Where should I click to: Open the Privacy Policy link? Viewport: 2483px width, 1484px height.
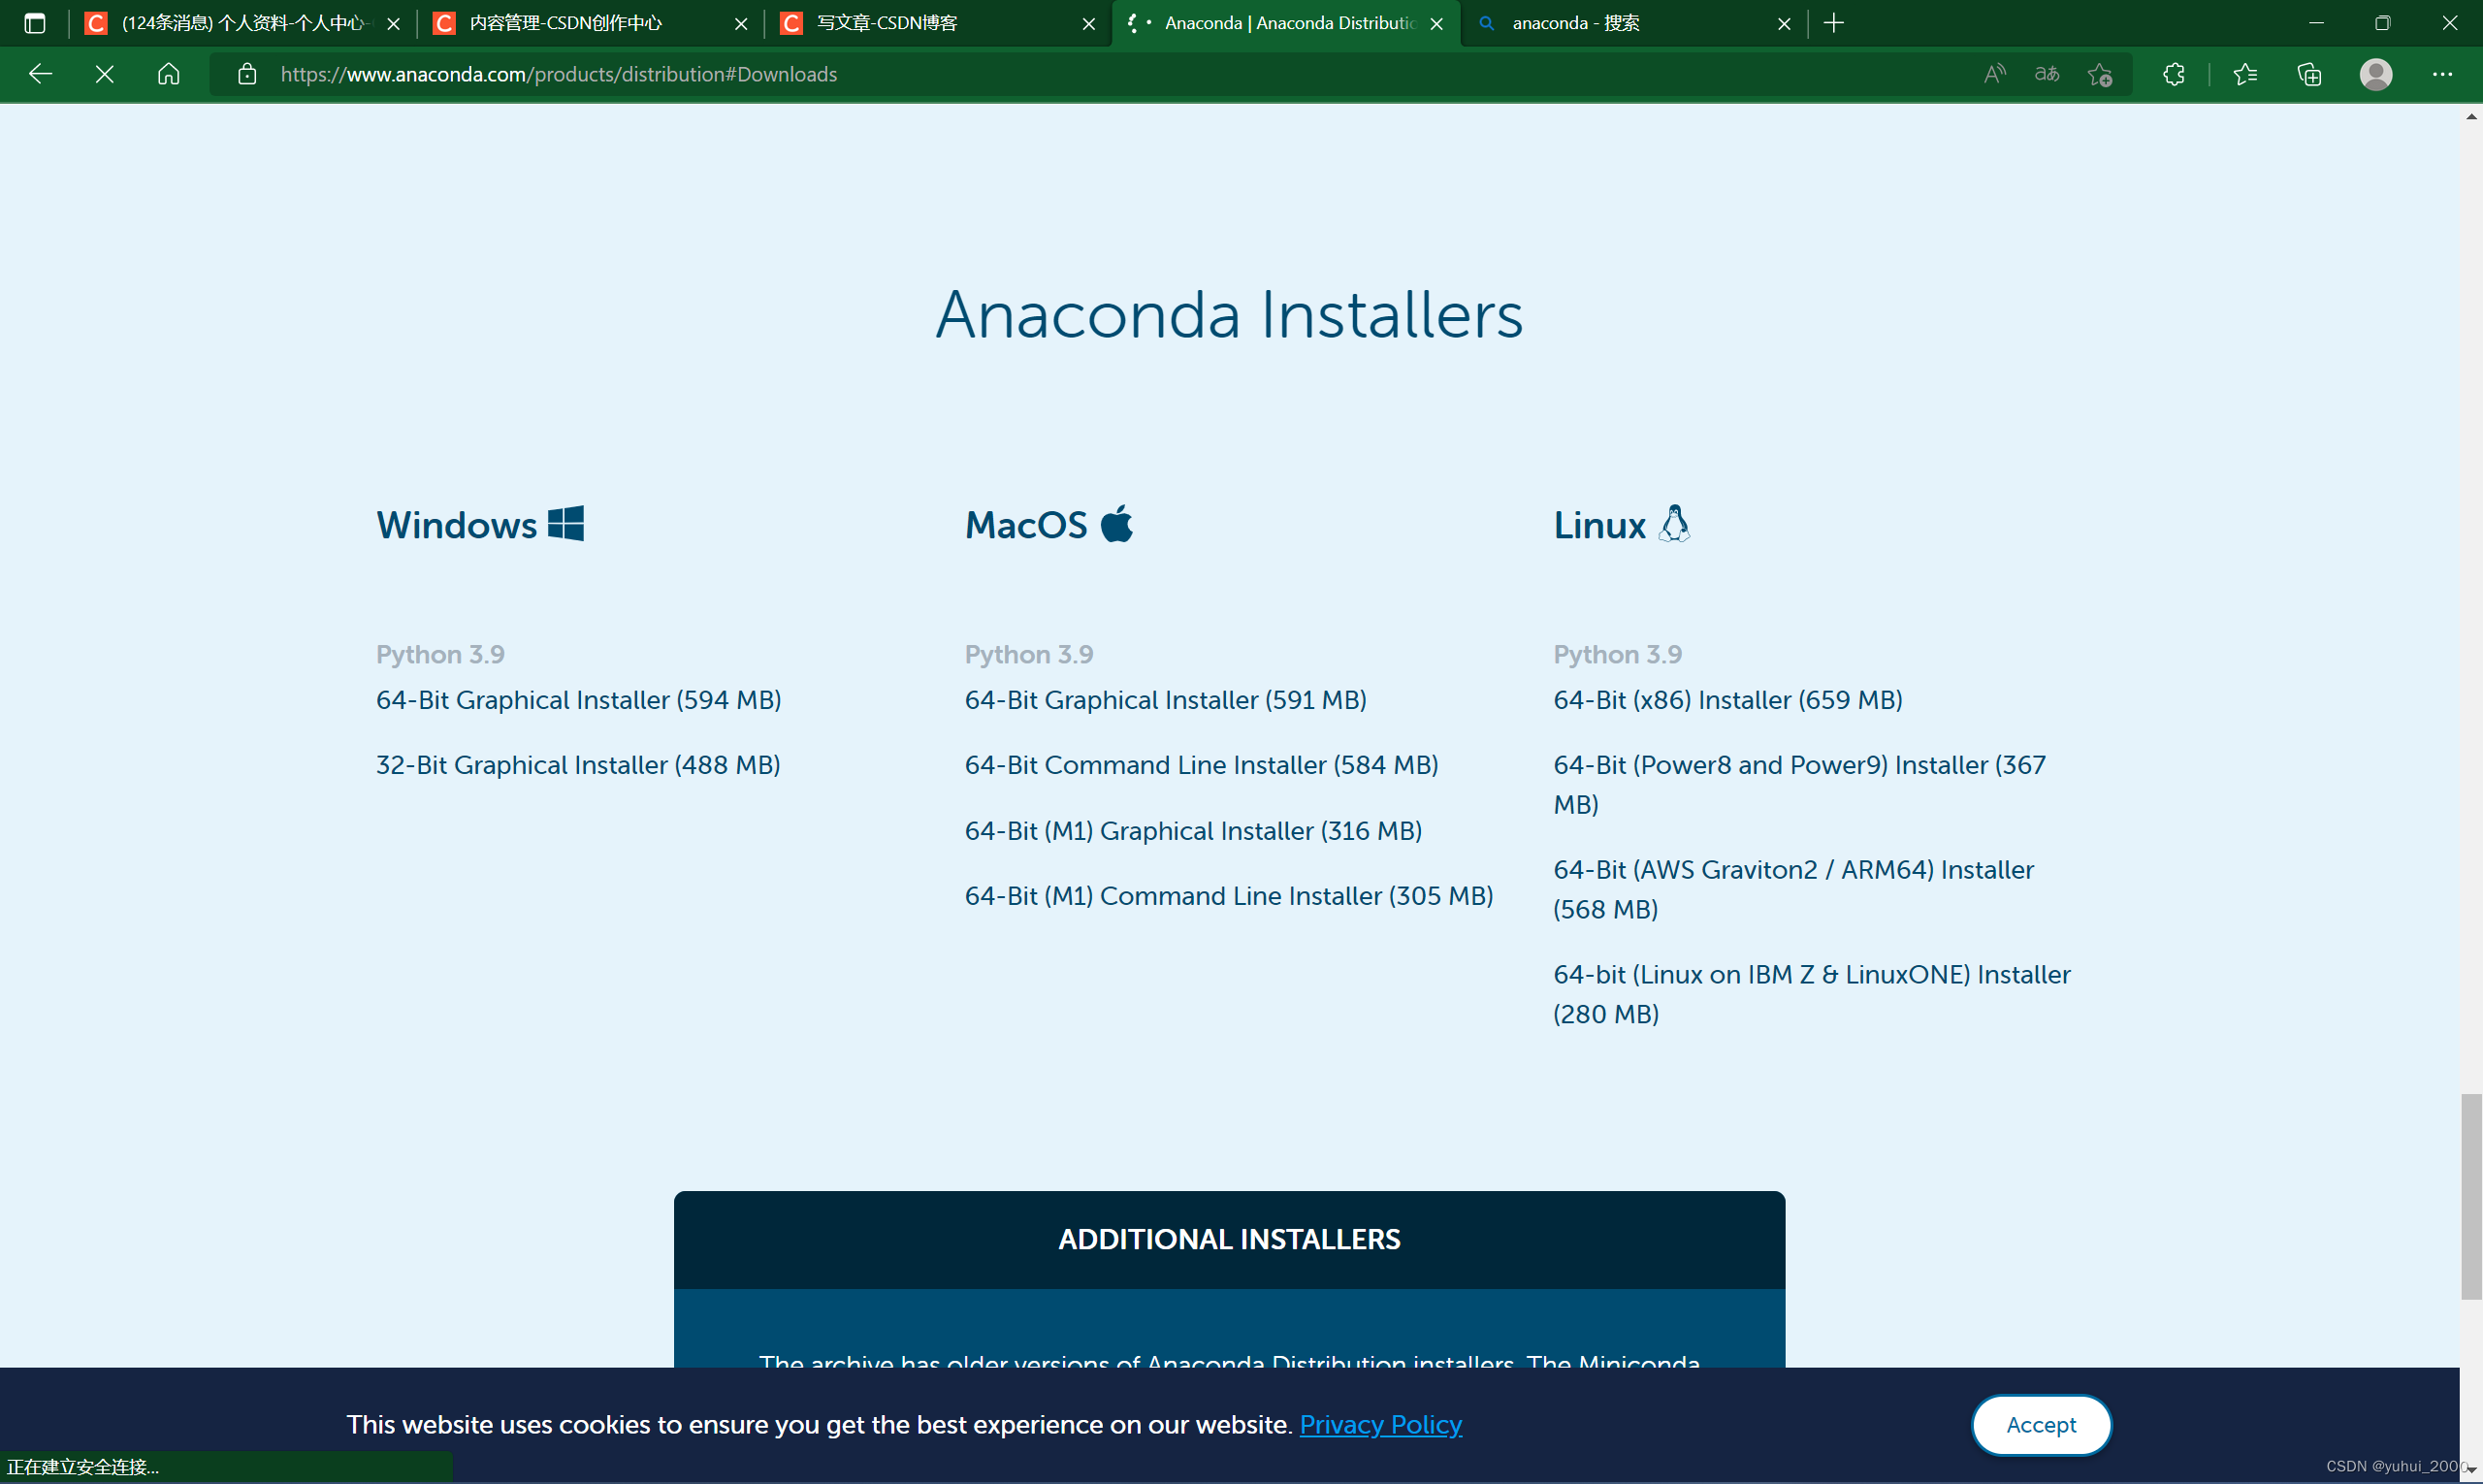click(x=1380, y=1424)
